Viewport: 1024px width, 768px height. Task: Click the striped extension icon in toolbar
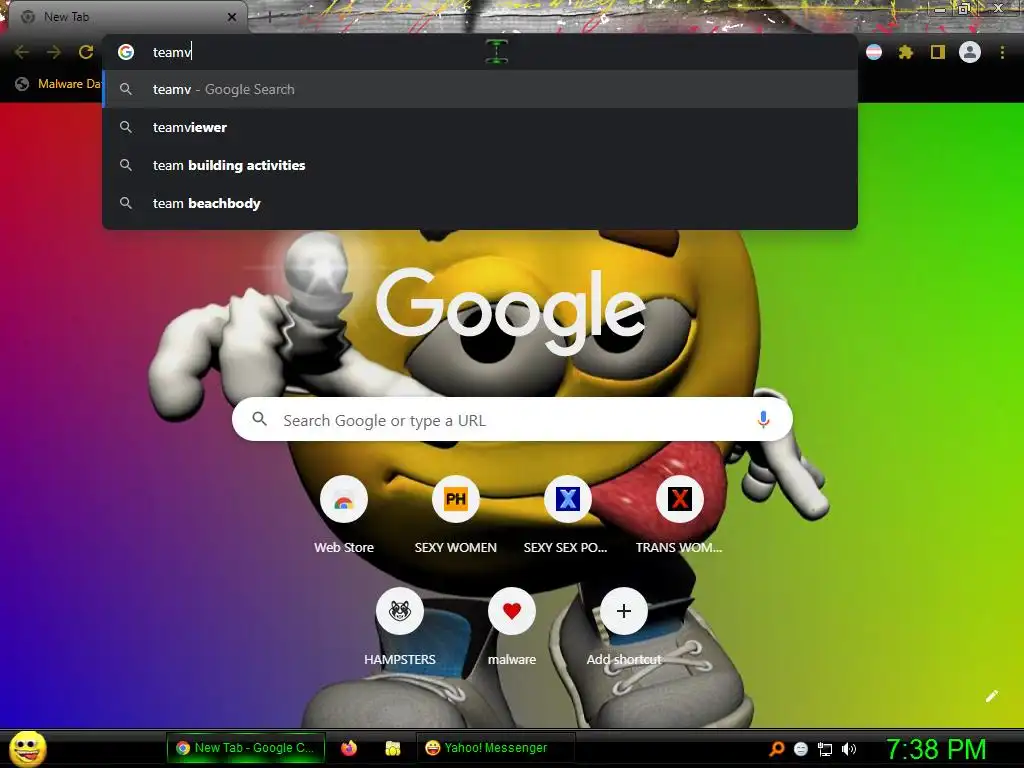click(x=874, y=52)
